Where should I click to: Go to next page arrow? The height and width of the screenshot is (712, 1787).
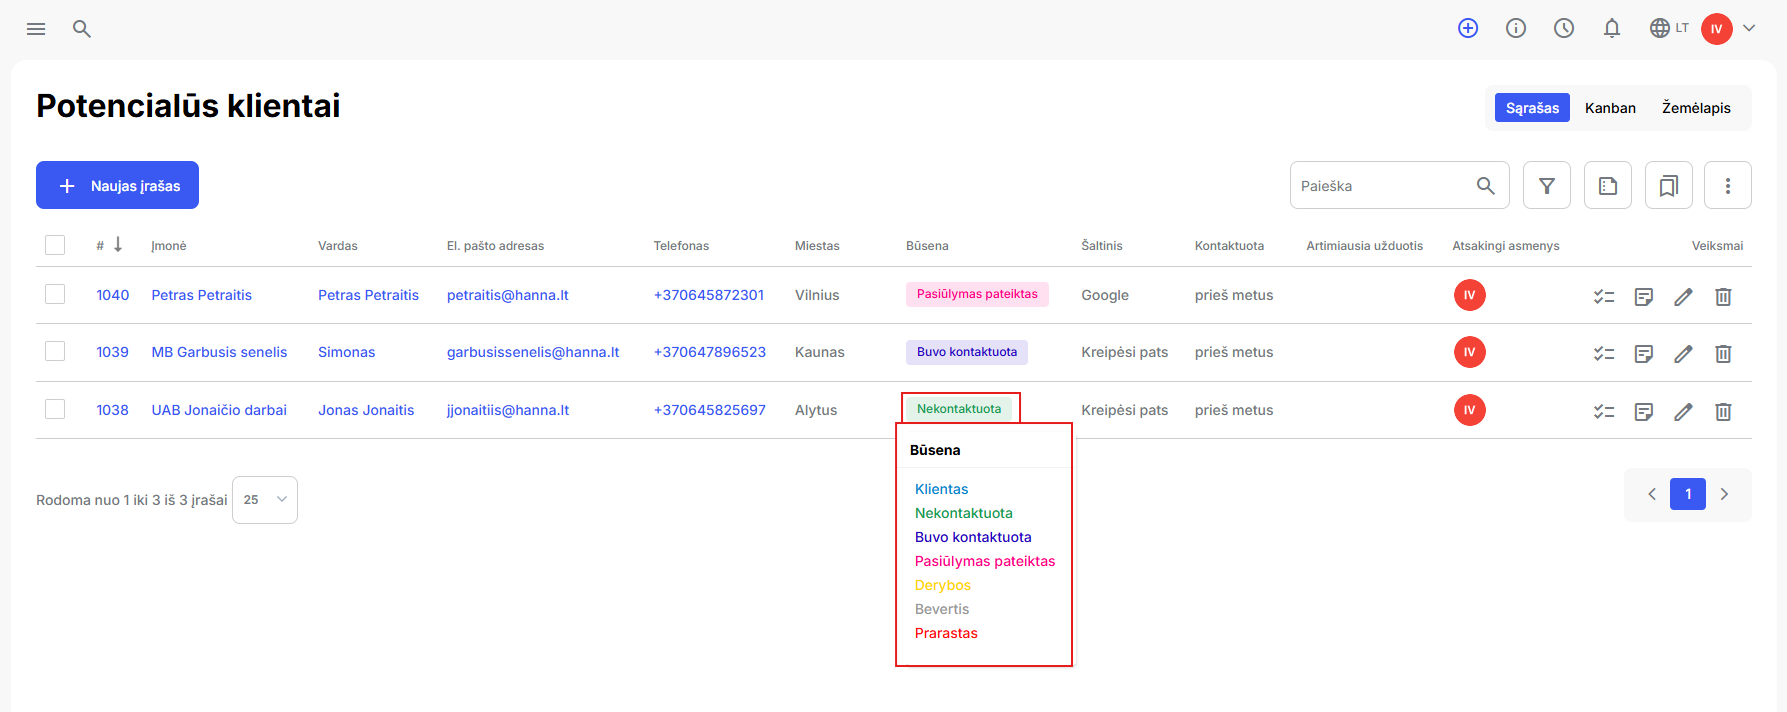1724,494
